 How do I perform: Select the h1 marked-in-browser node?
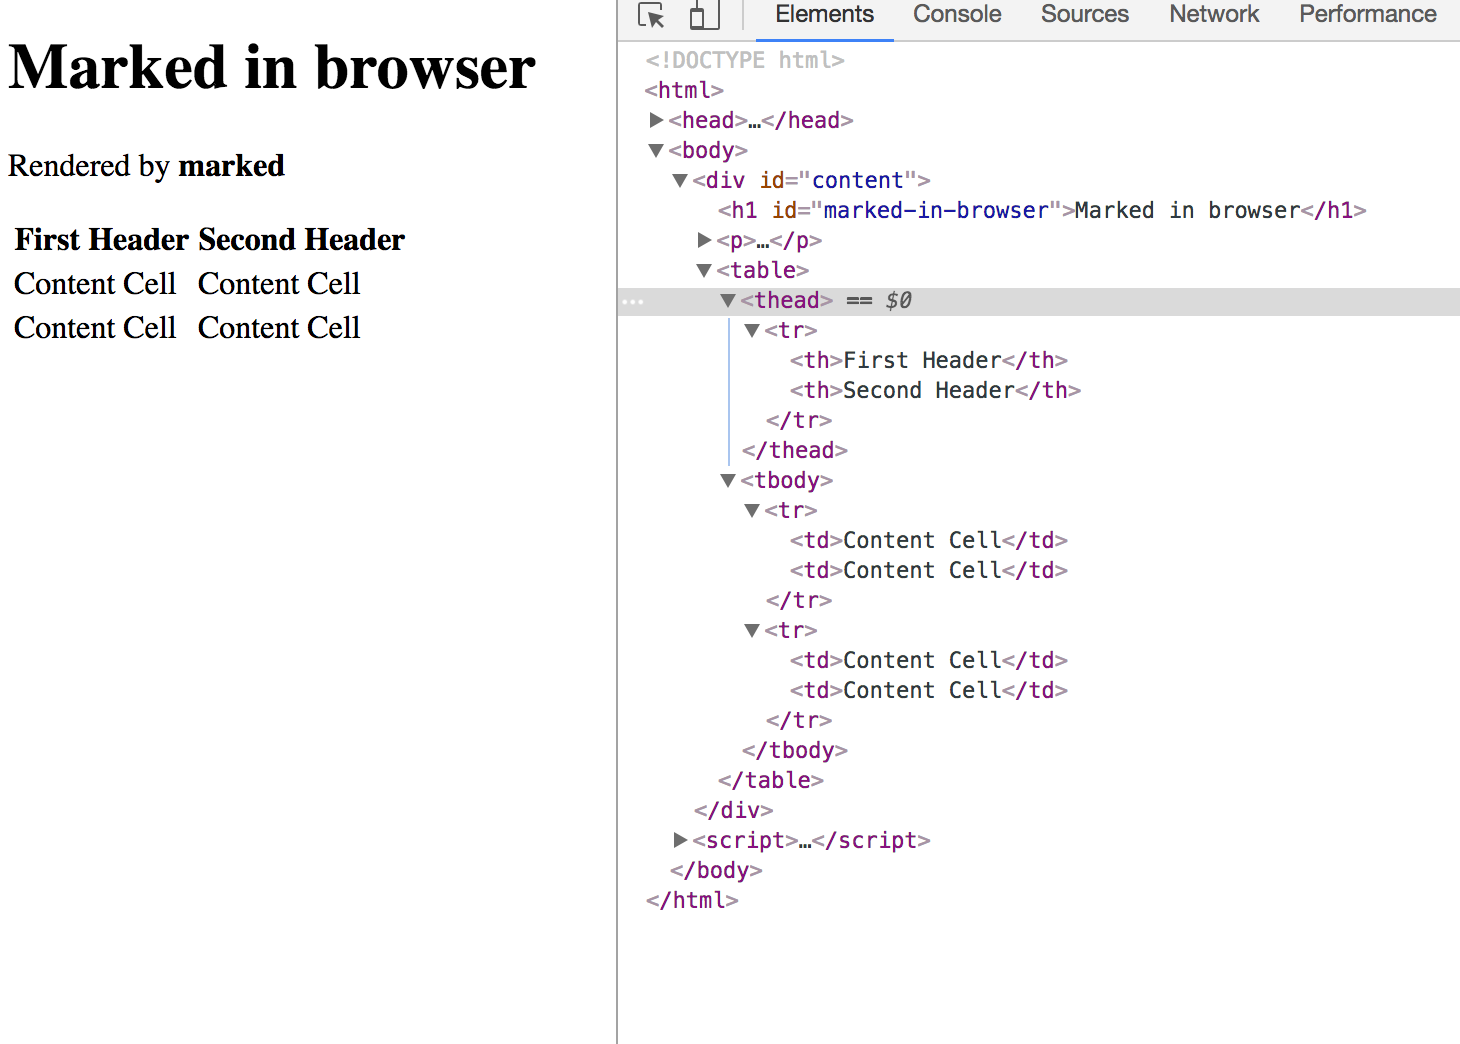[x=1040, y=210]
